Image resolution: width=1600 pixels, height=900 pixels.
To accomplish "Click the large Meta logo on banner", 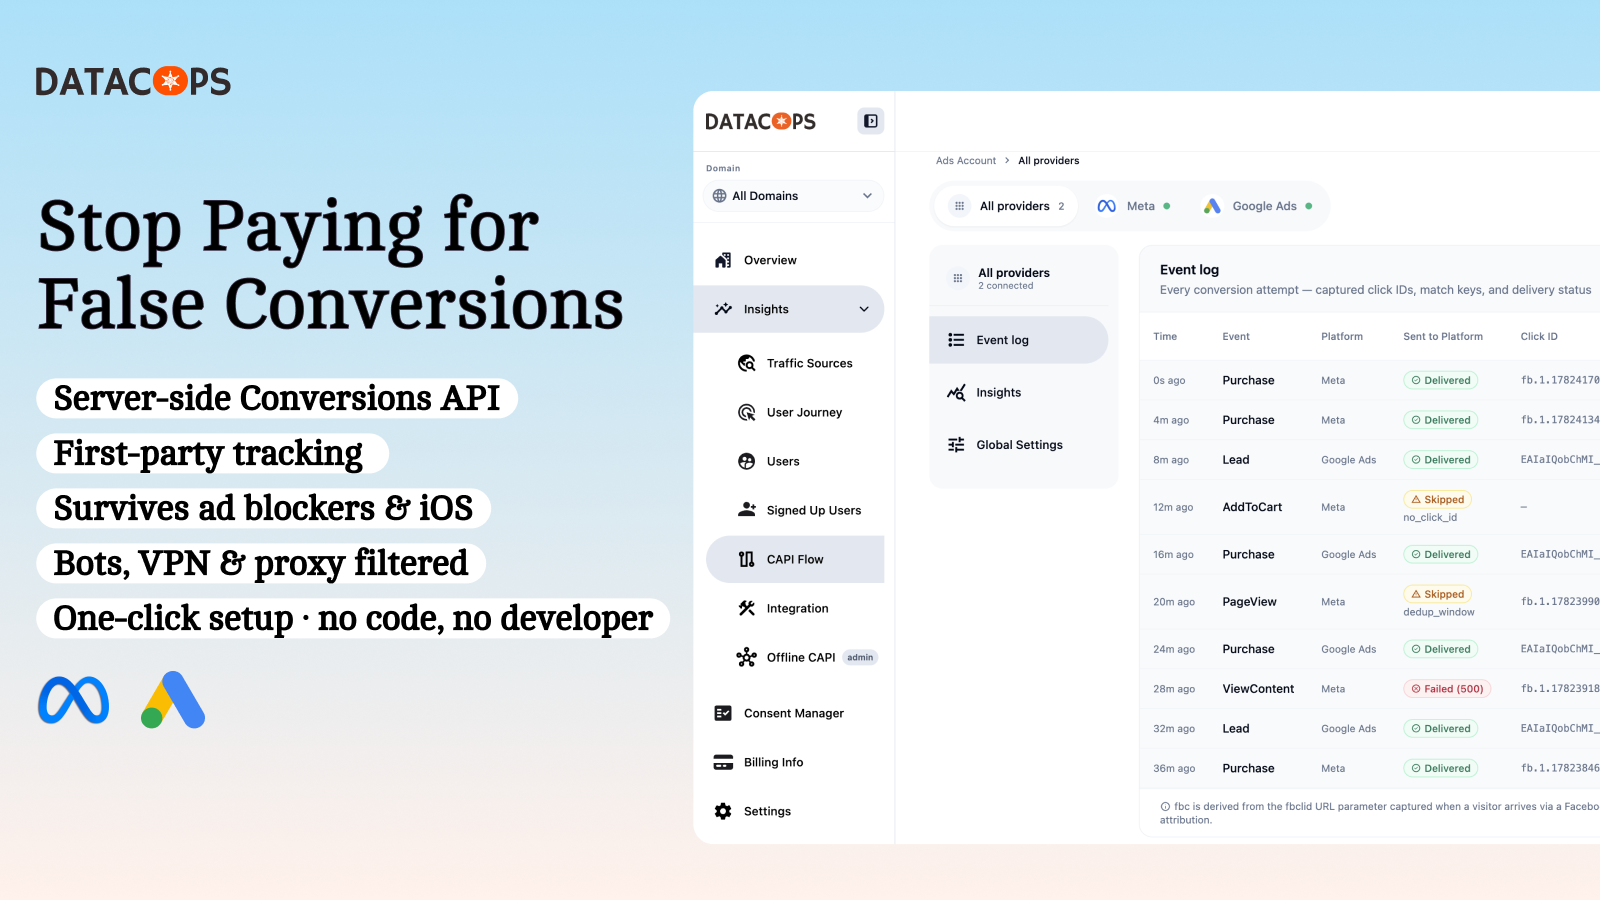I will [x=73, y=700].
